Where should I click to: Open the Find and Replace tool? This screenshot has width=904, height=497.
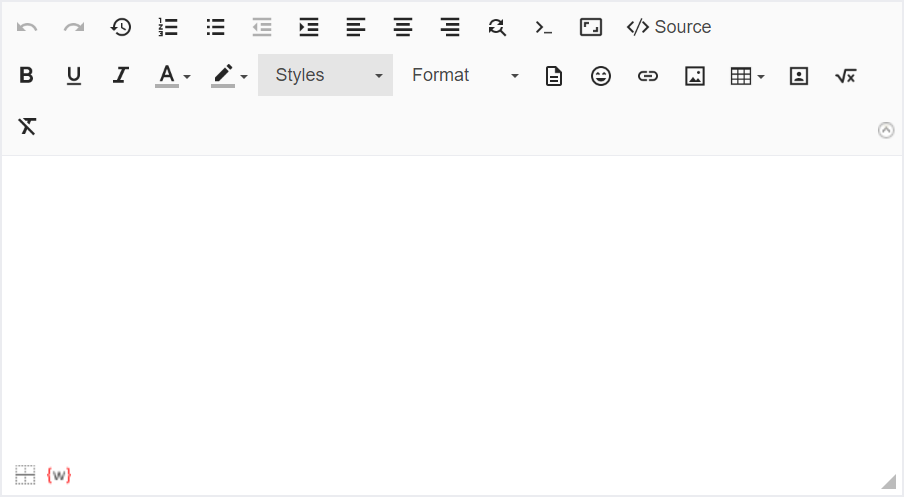497,27
